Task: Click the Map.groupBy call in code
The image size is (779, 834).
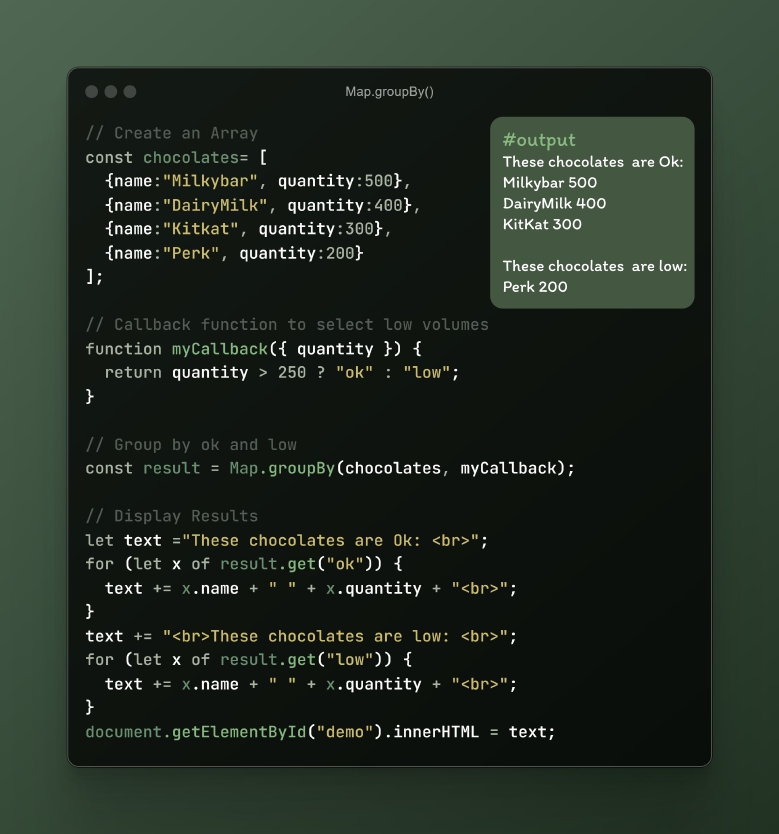Action: (x=282, y=469)
